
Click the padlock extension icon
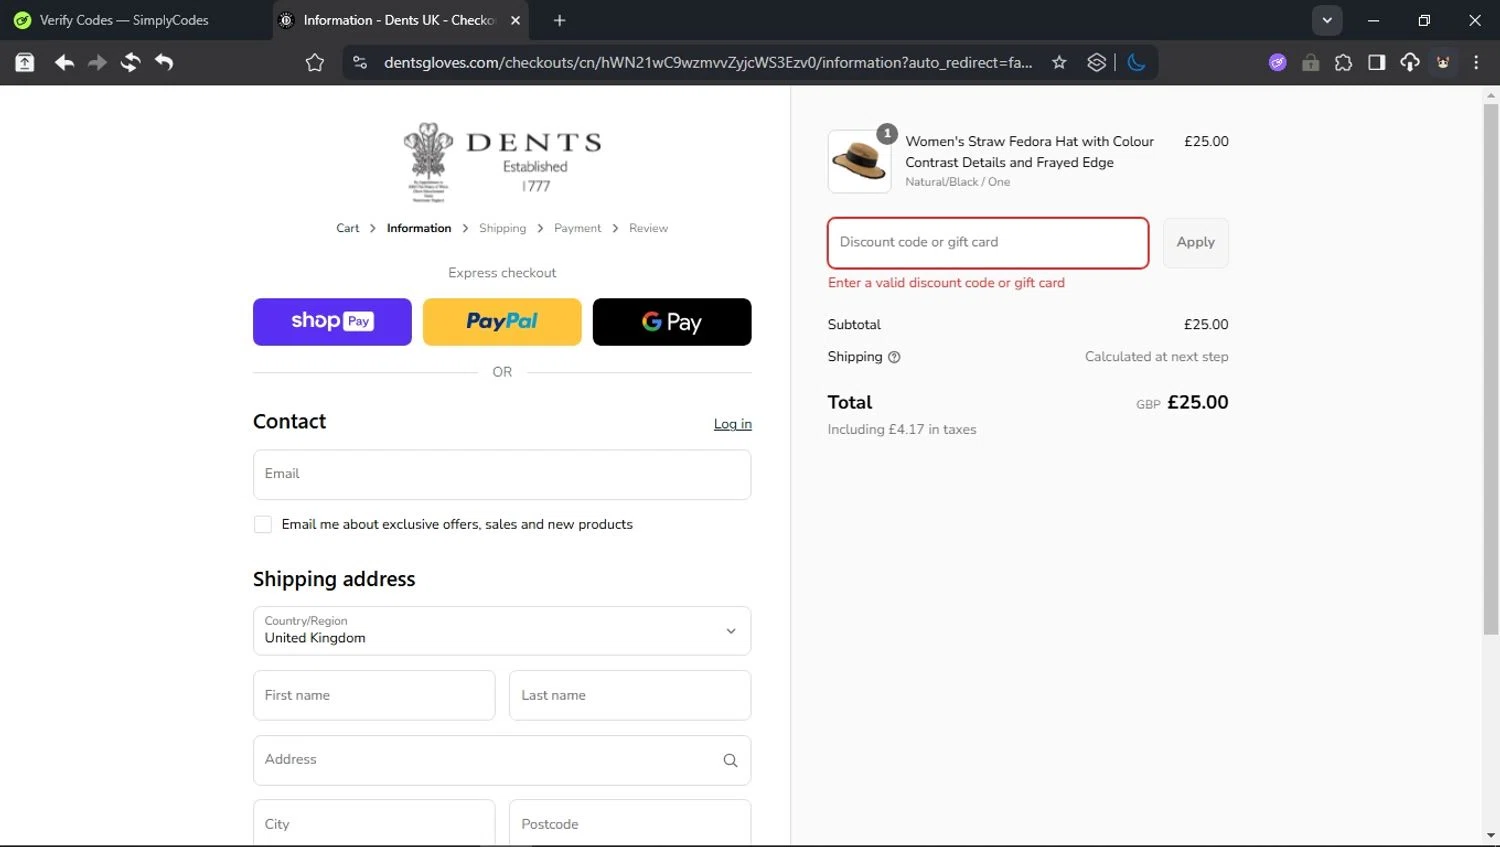[x=1310, y=62]
